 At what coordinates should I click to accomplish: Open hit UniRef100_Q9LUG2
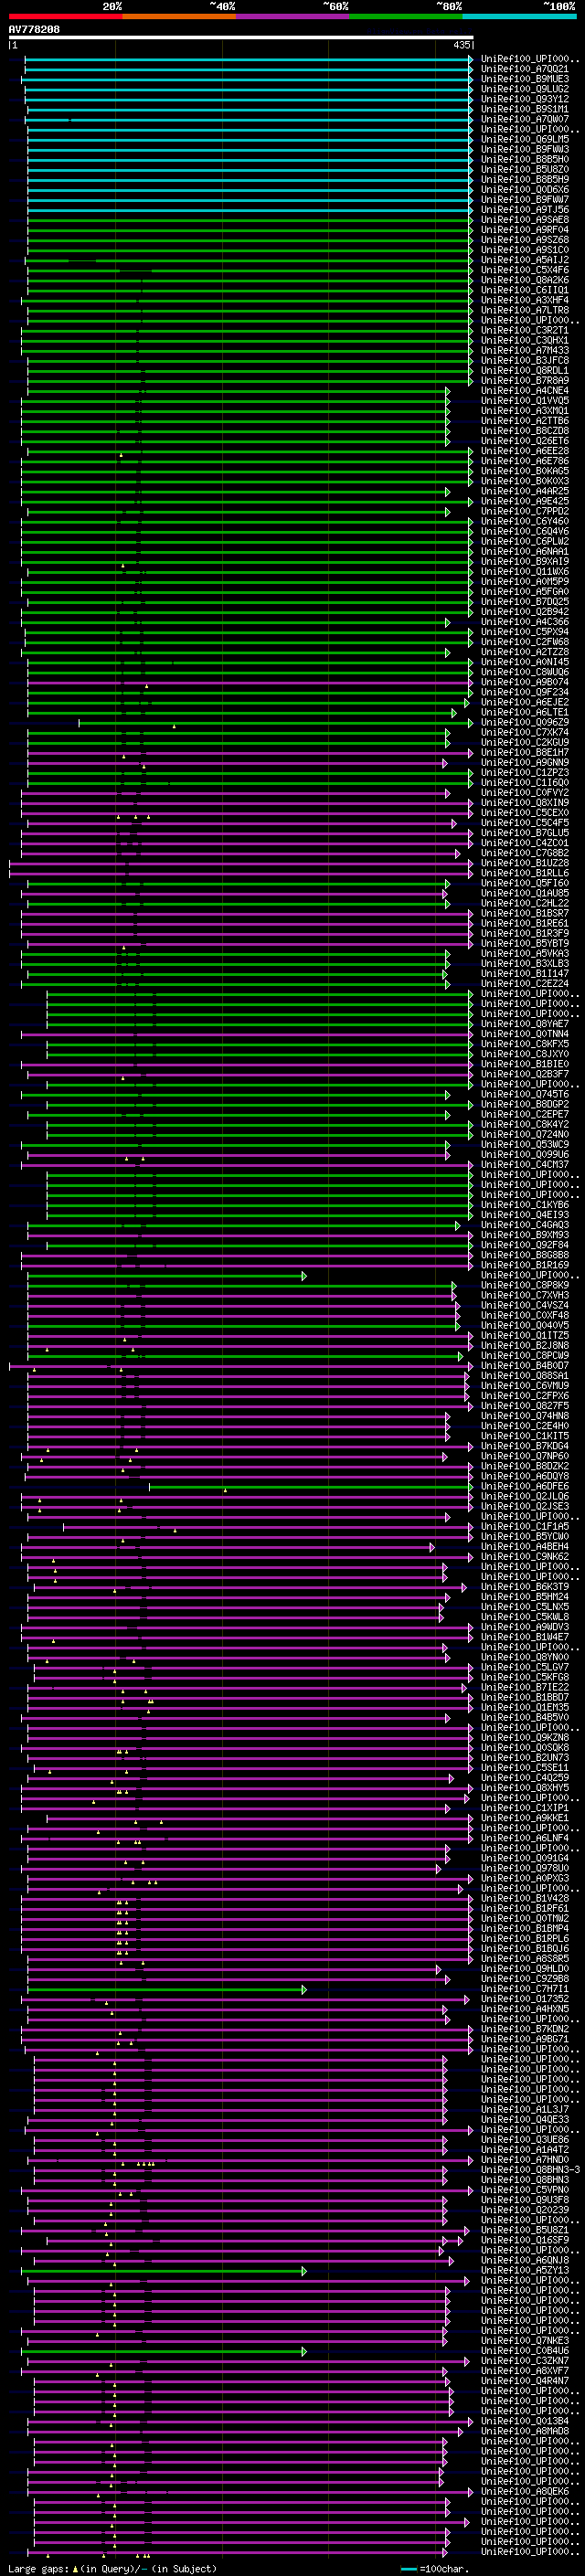coord(525,89)
